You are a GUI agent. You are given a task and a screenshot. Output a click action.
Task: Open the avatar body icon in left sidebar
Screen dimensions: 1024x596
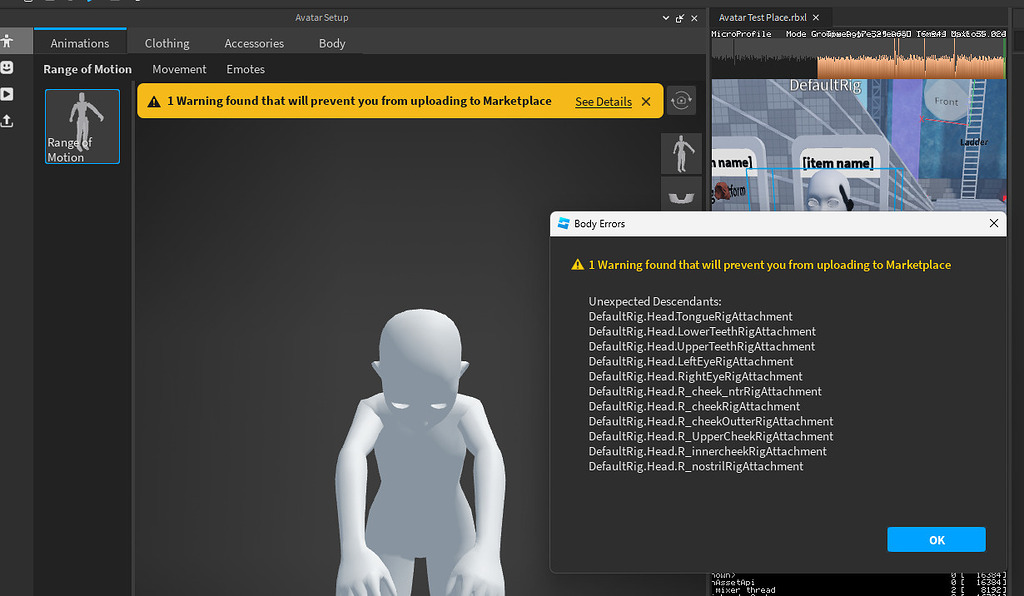point(7,42)
